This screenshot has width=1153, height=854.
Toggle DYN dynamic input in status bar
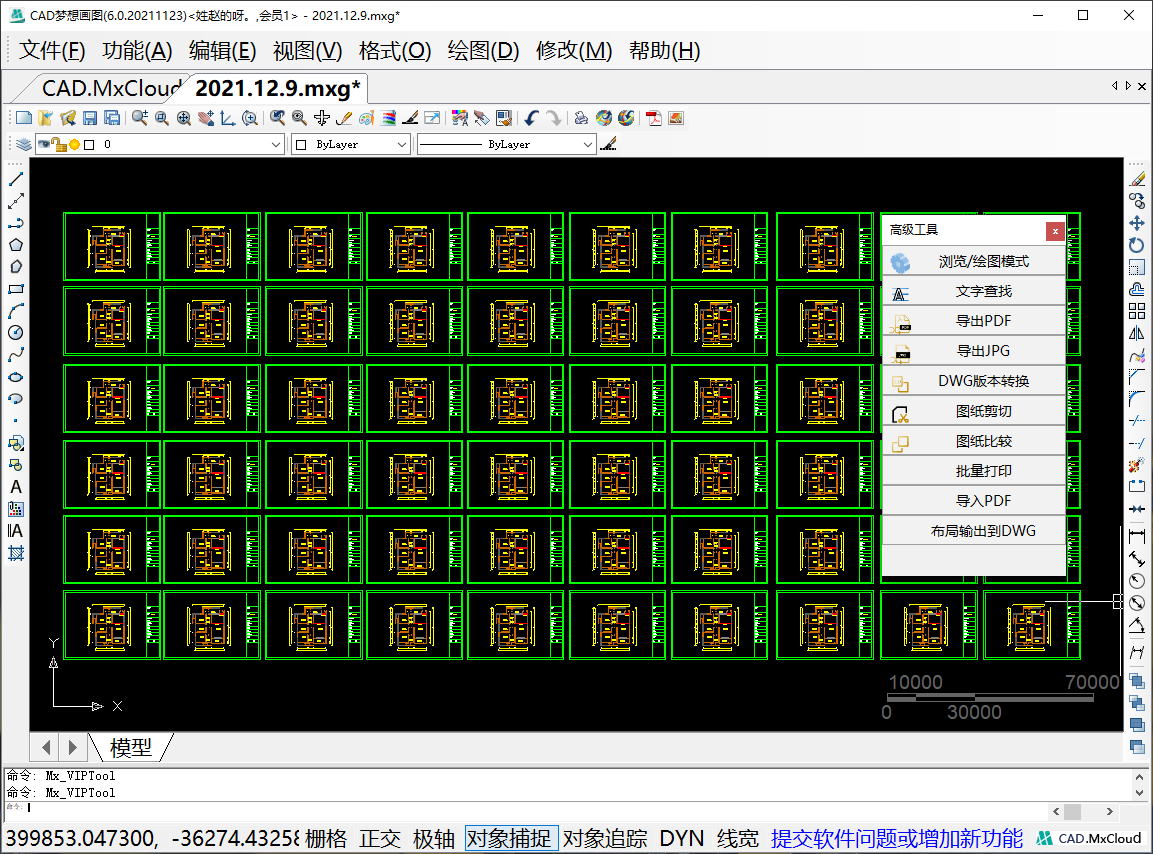682,839
